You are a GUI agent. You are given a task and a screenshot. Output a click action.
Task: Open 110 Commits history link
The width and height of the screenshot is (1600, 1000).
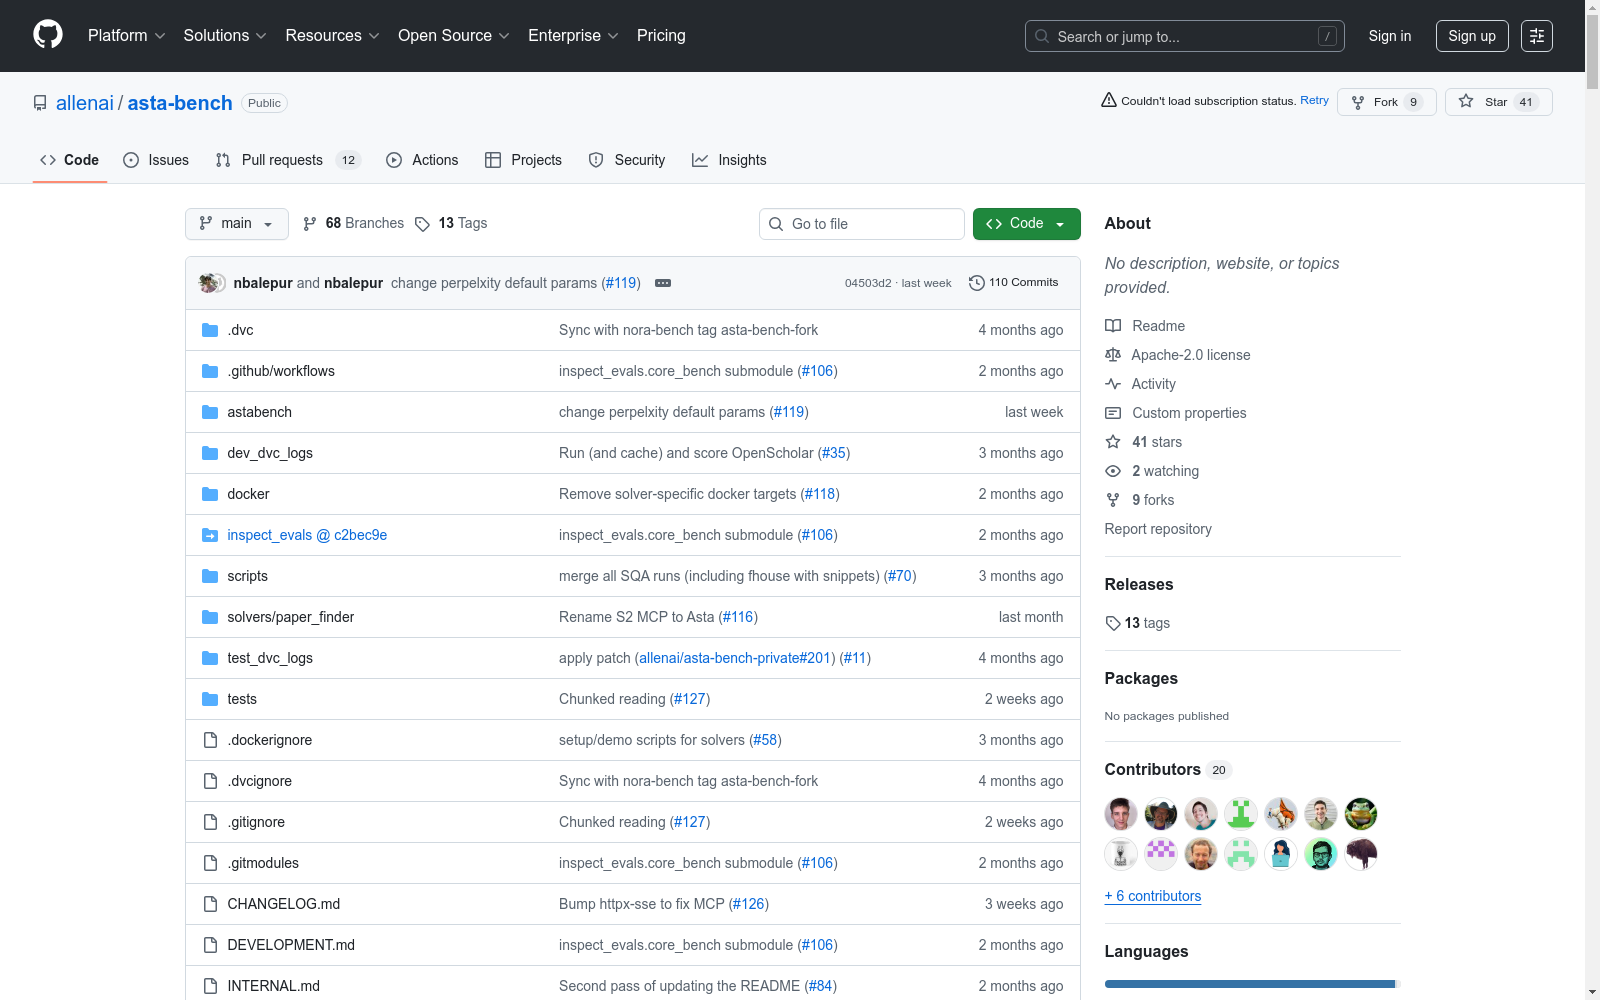coord(1014,283)
